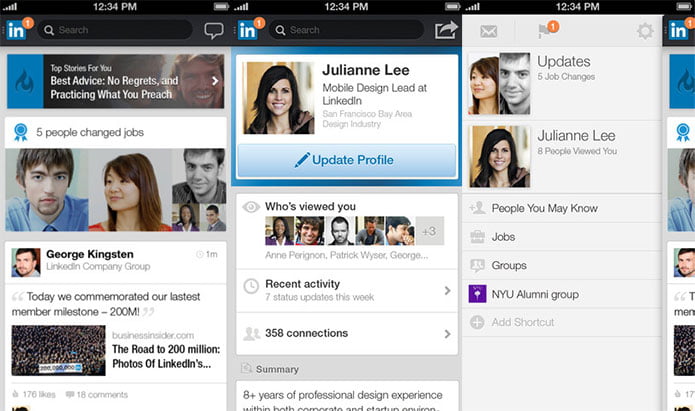Tap comment icon beside 18 comments
Viewport: 695px width, 411px height.
[70, 394]
